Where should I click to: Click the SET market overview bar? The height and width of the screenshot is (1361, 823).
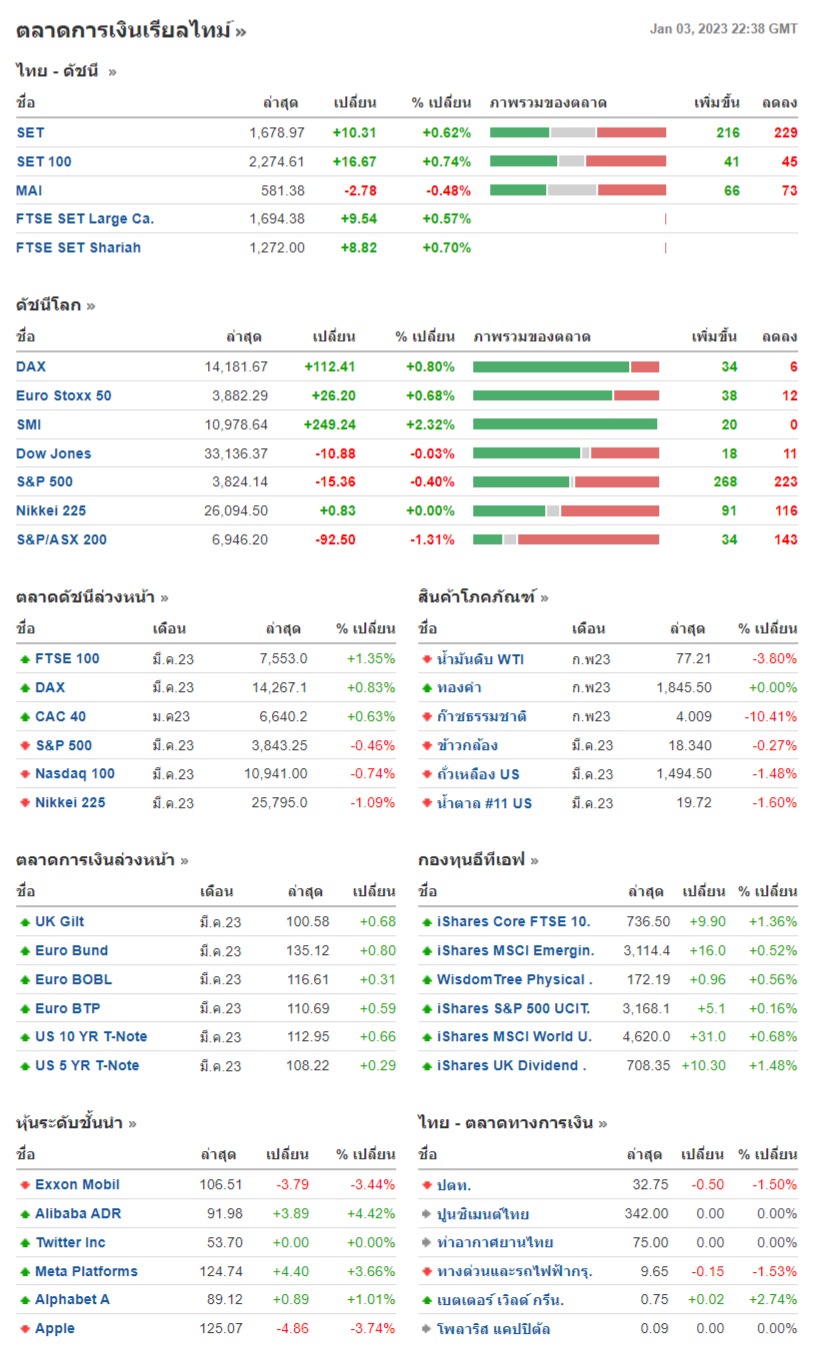pos(578,132)
